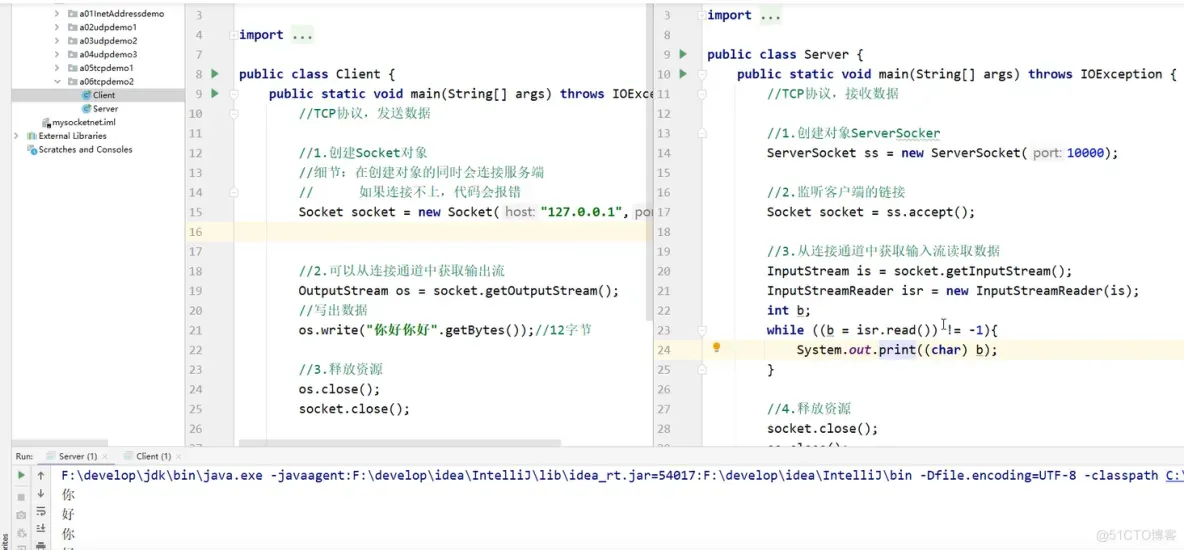This screenshot has height=550, width=1184.
Task: Collapse the a06tcpdemo2 package
Action: pyautogui.click(x=57, y=82)
